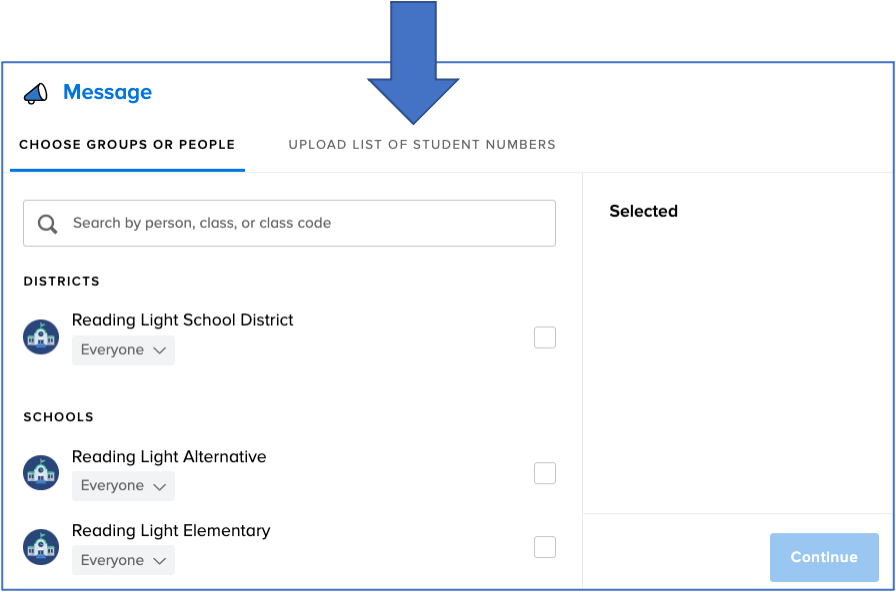Click Reading Light School District name
The height and width of the screenshot is (592, 896).
(182, 320)
